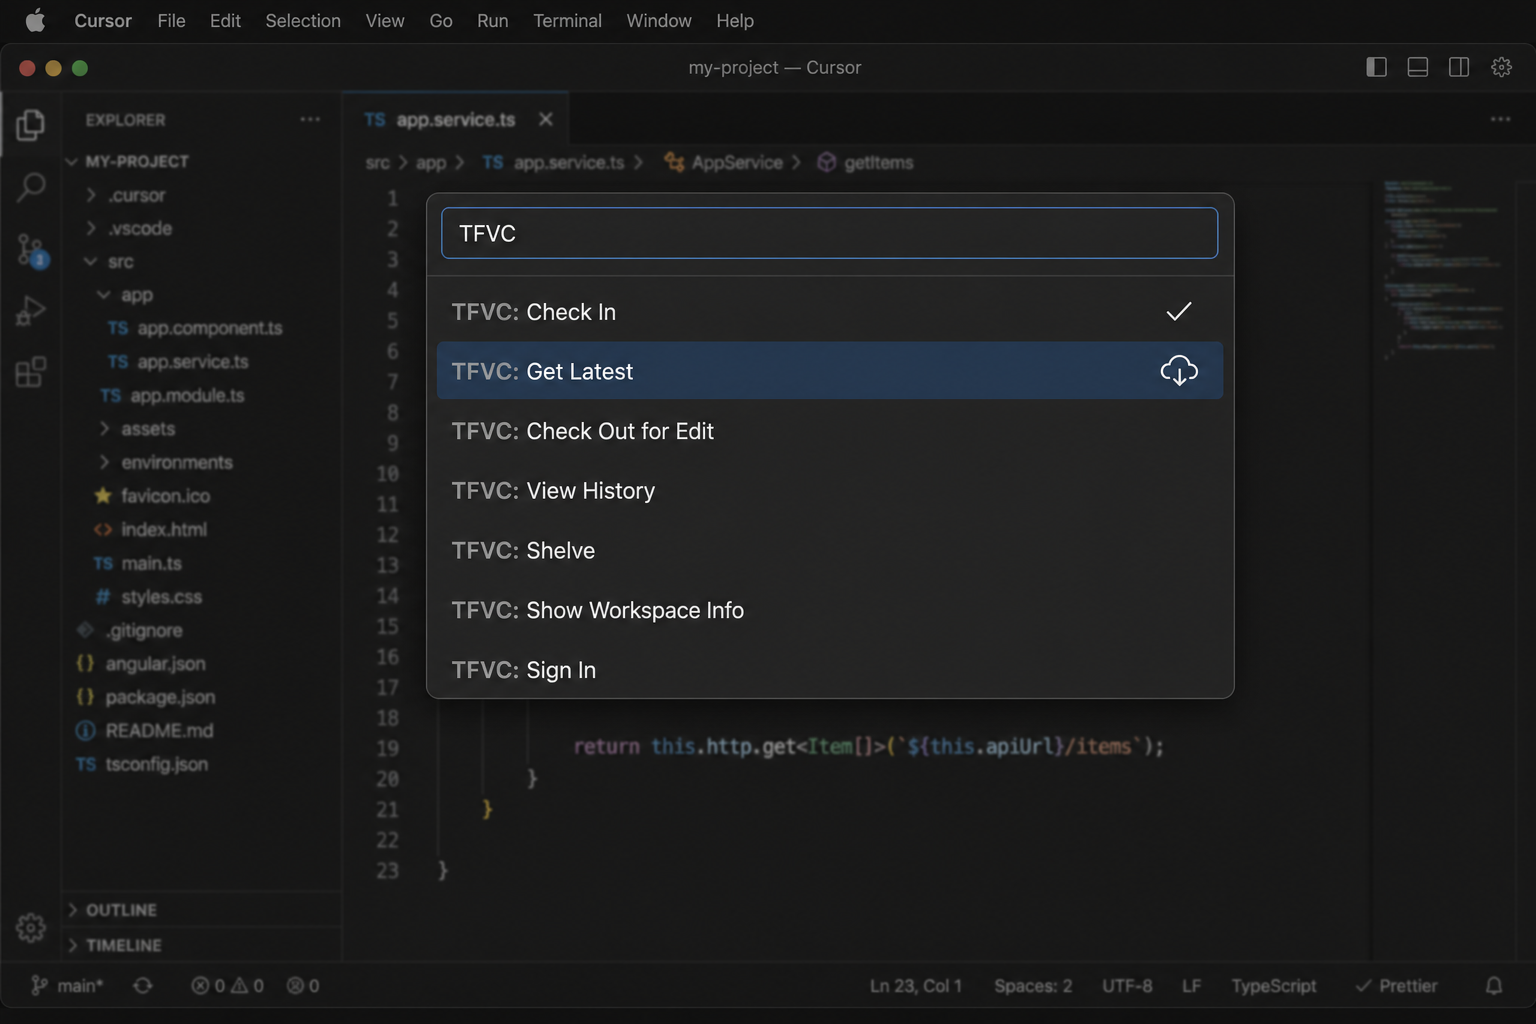The image size is (1536, 1024).
Task: Click the command palette TFVC input field
Action: (x=830, y=233)
